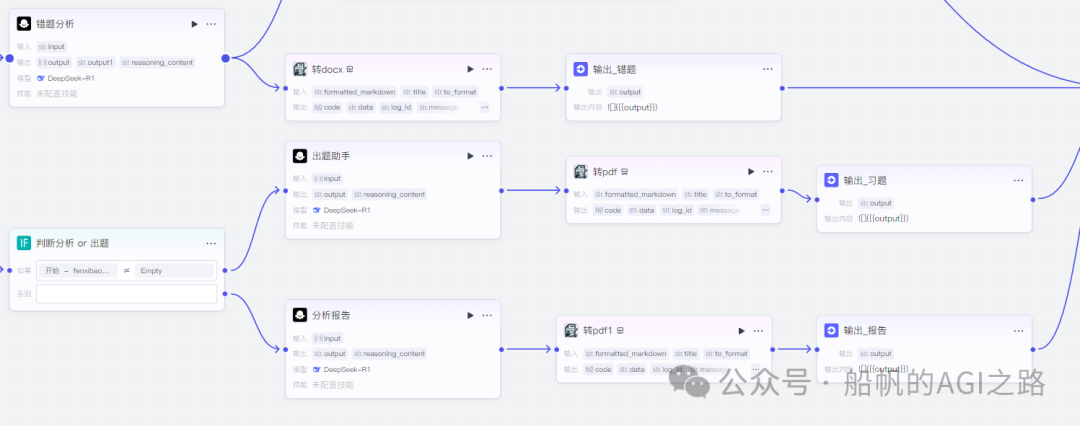Screen dimensions: 1080x426
Task: Run the 转pdf1 node
Action: (x=741, y=331)
